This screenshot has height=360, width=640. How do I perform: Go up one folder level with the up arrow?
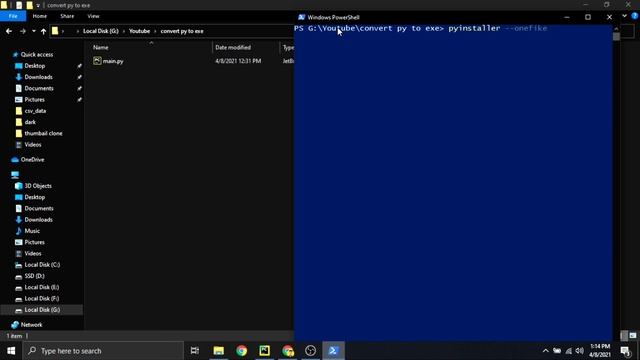click(x=43, y=31)
